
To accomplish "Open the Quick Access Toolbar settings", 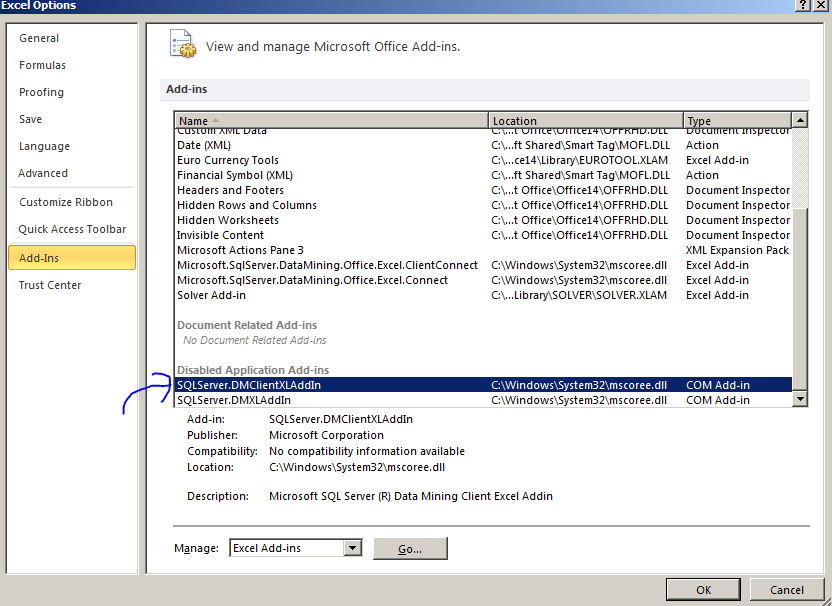I will (x=73, y=228).
